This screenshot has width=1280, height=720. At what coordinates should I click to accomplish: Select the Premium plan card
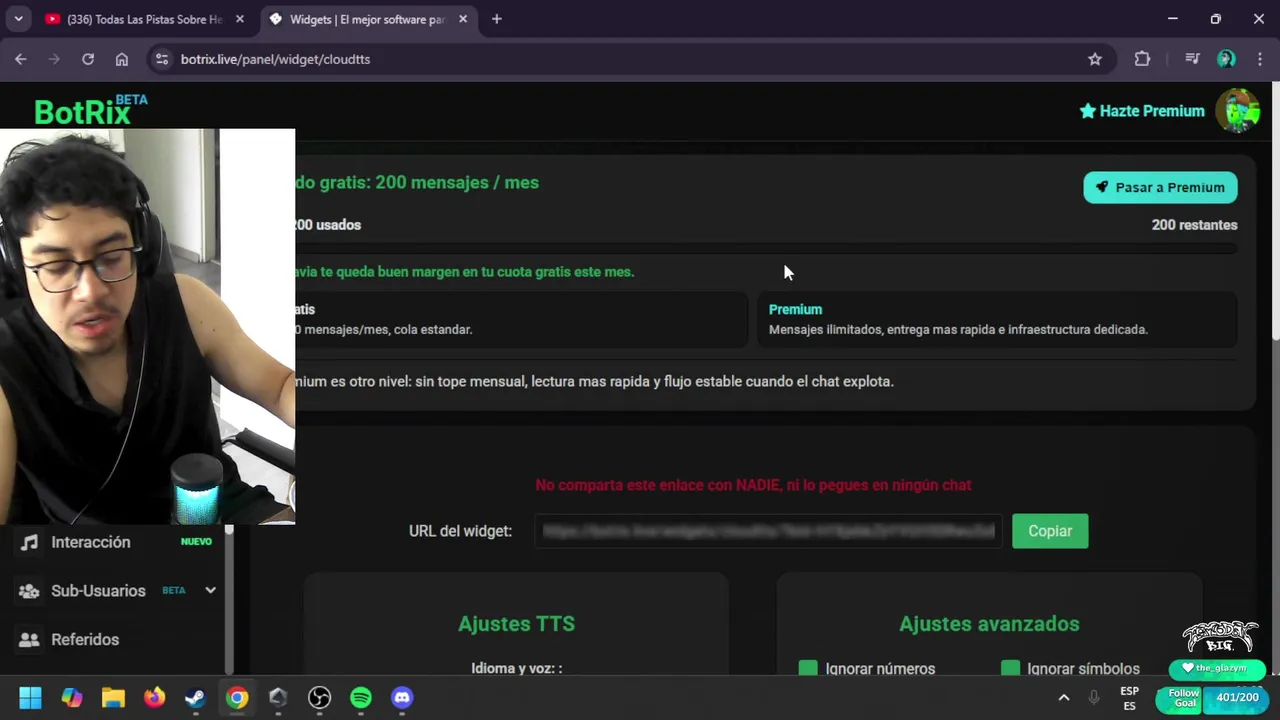tap(996, 319)
